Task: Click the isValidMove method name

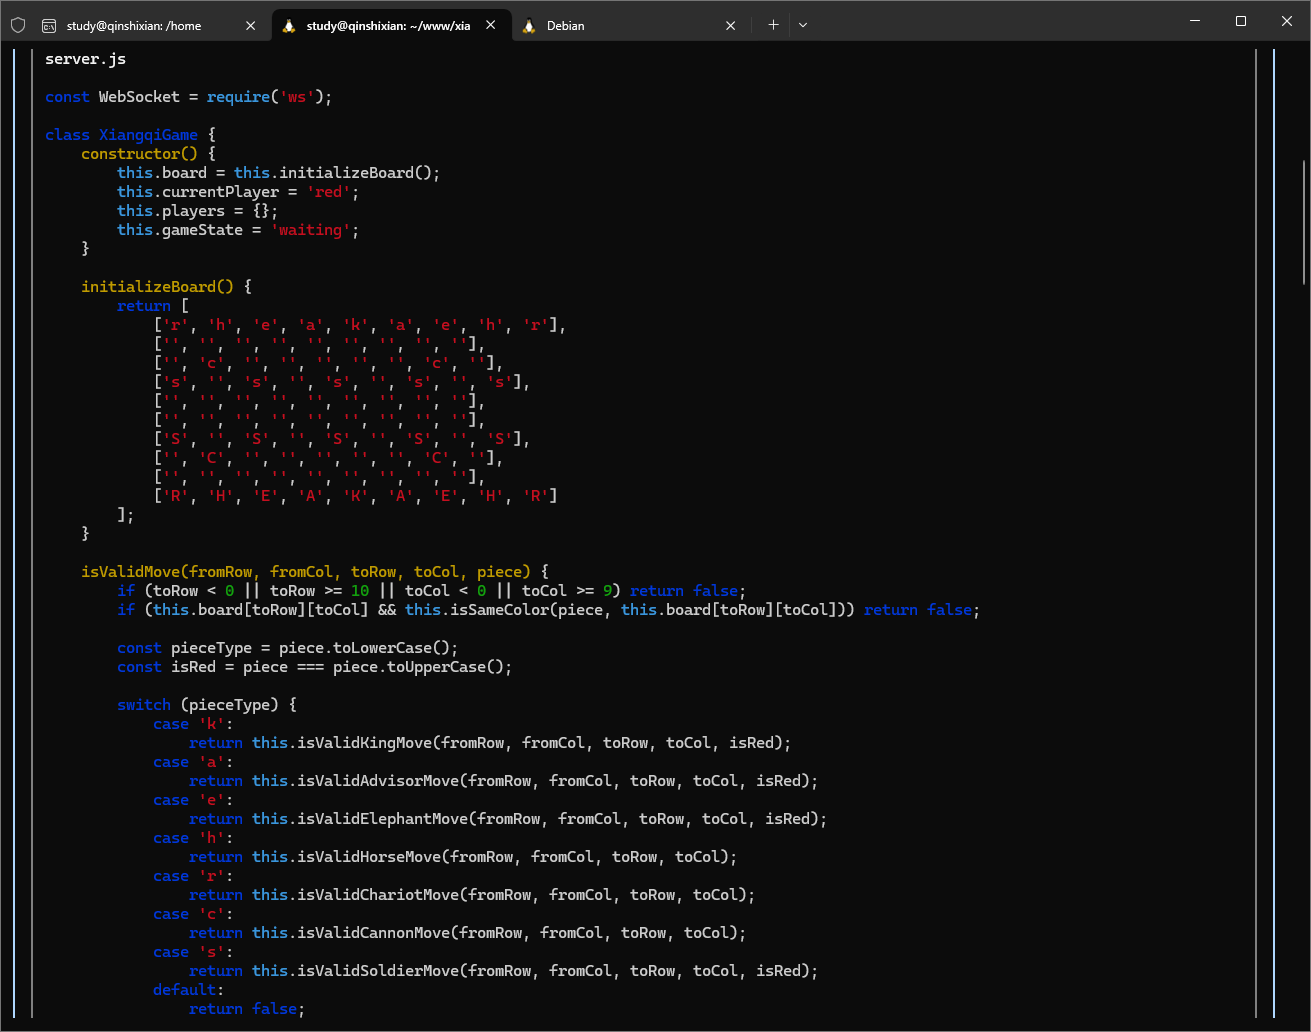Action: (131, 572)
